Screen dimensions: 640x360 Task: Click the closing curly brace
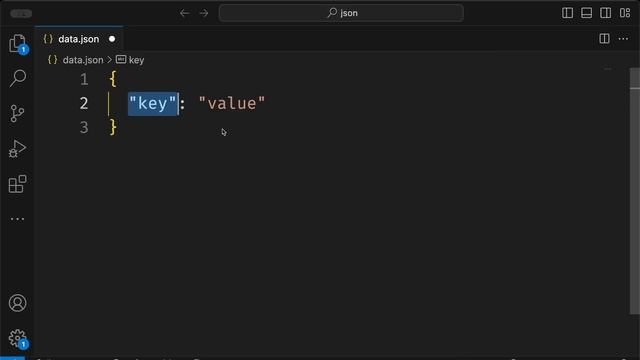113,127
